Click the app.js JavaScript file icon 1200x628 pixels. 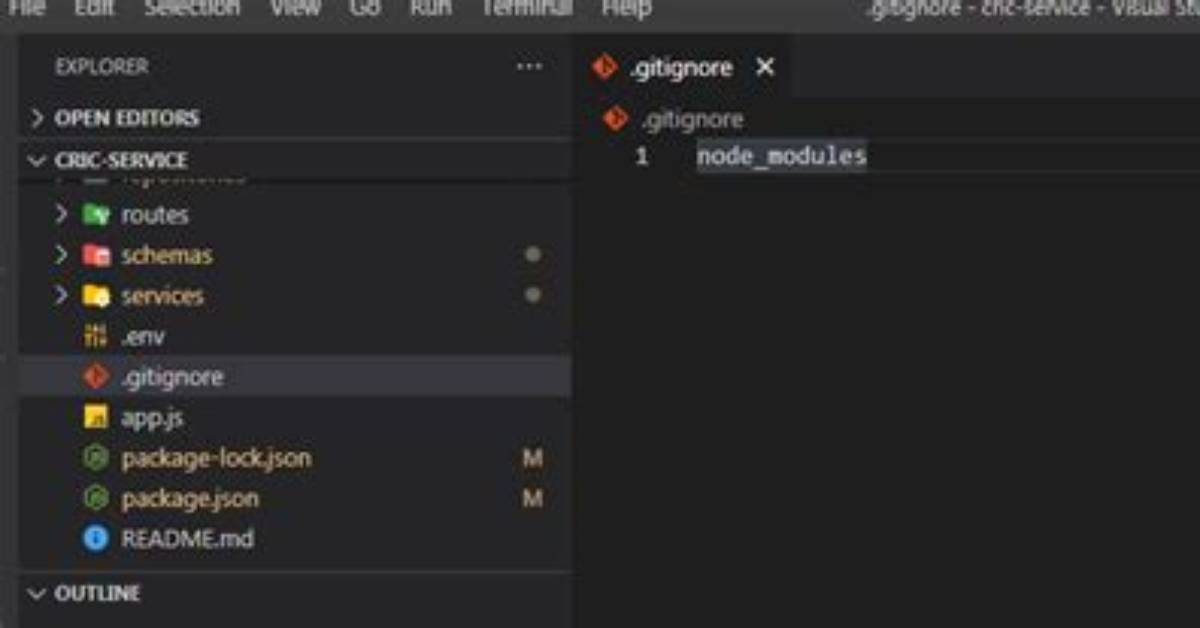tap(96, 418)
